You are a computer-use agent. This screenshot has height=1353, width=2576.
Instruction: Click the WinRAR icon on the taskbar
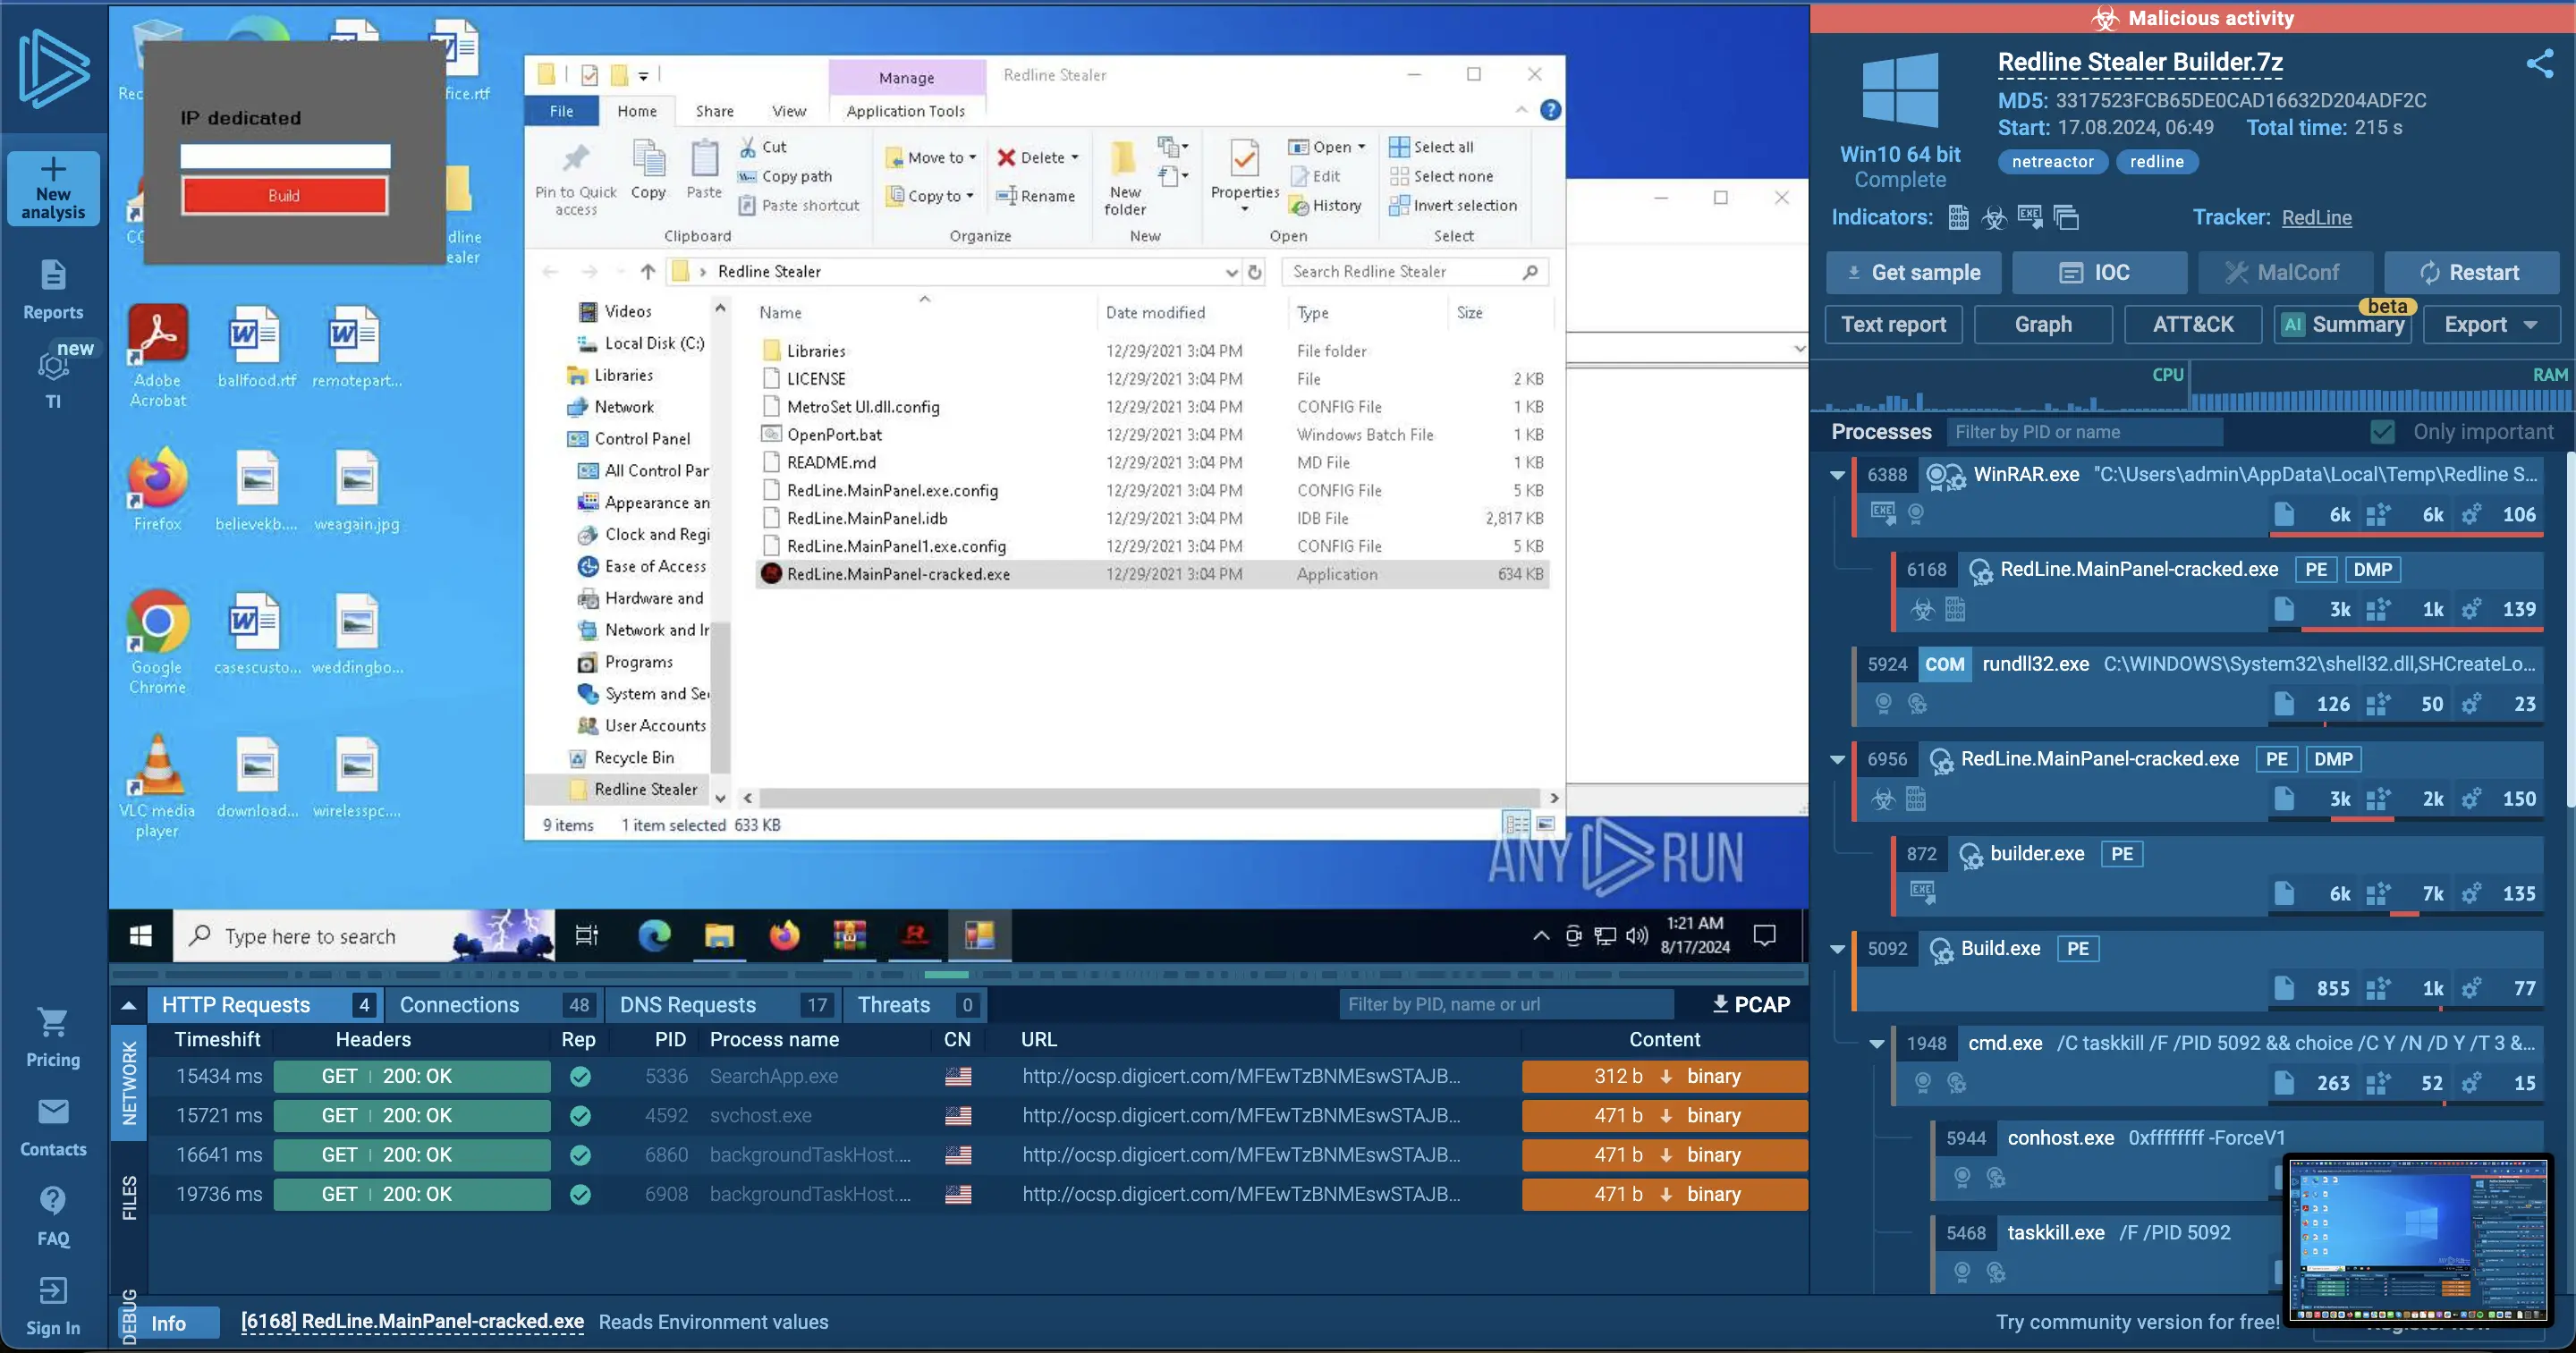849,935
